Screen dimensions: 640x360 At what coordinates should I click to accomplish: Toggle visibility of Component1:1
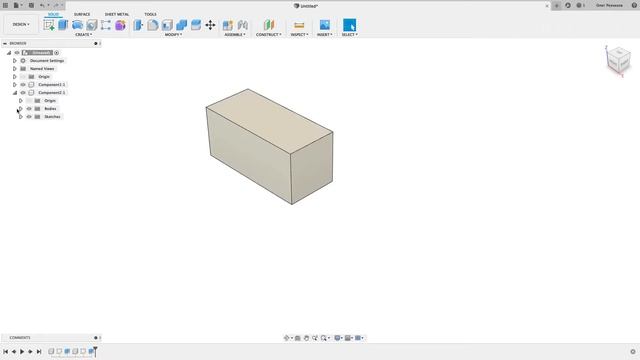[x=23, y=84]
